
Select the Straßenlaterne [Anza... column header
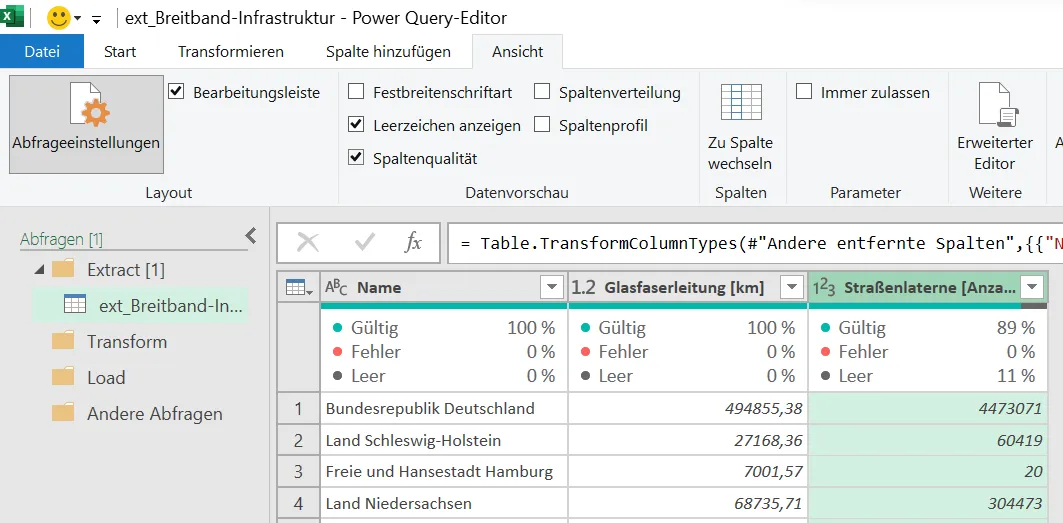[x=928, y=288]
